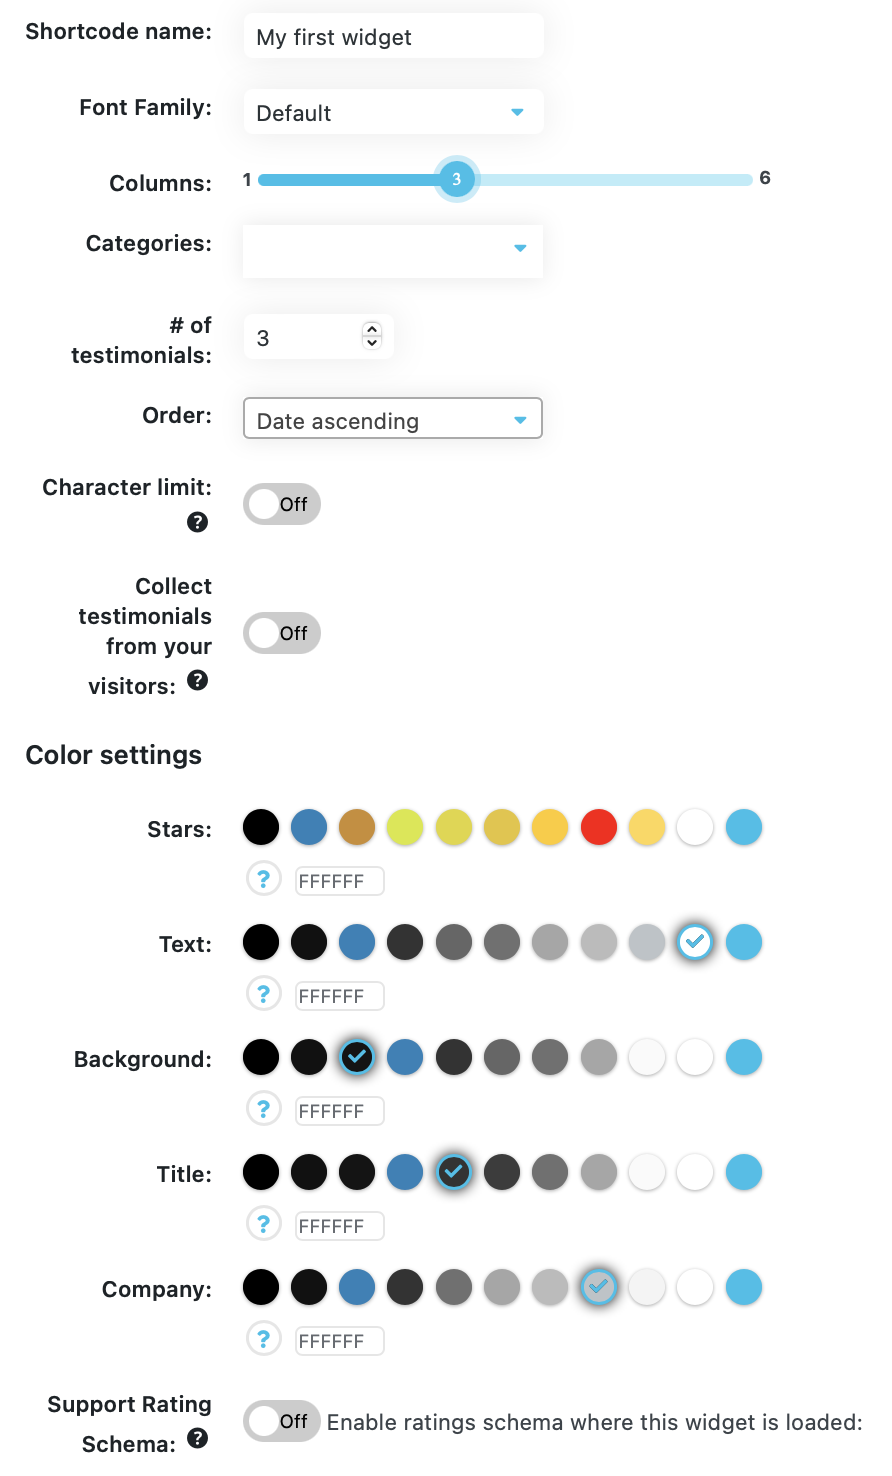Turn on Support Rating Schema switch
Image resolution: width=892 pixels, height=1476 pixels.
tap(282, 1421)
